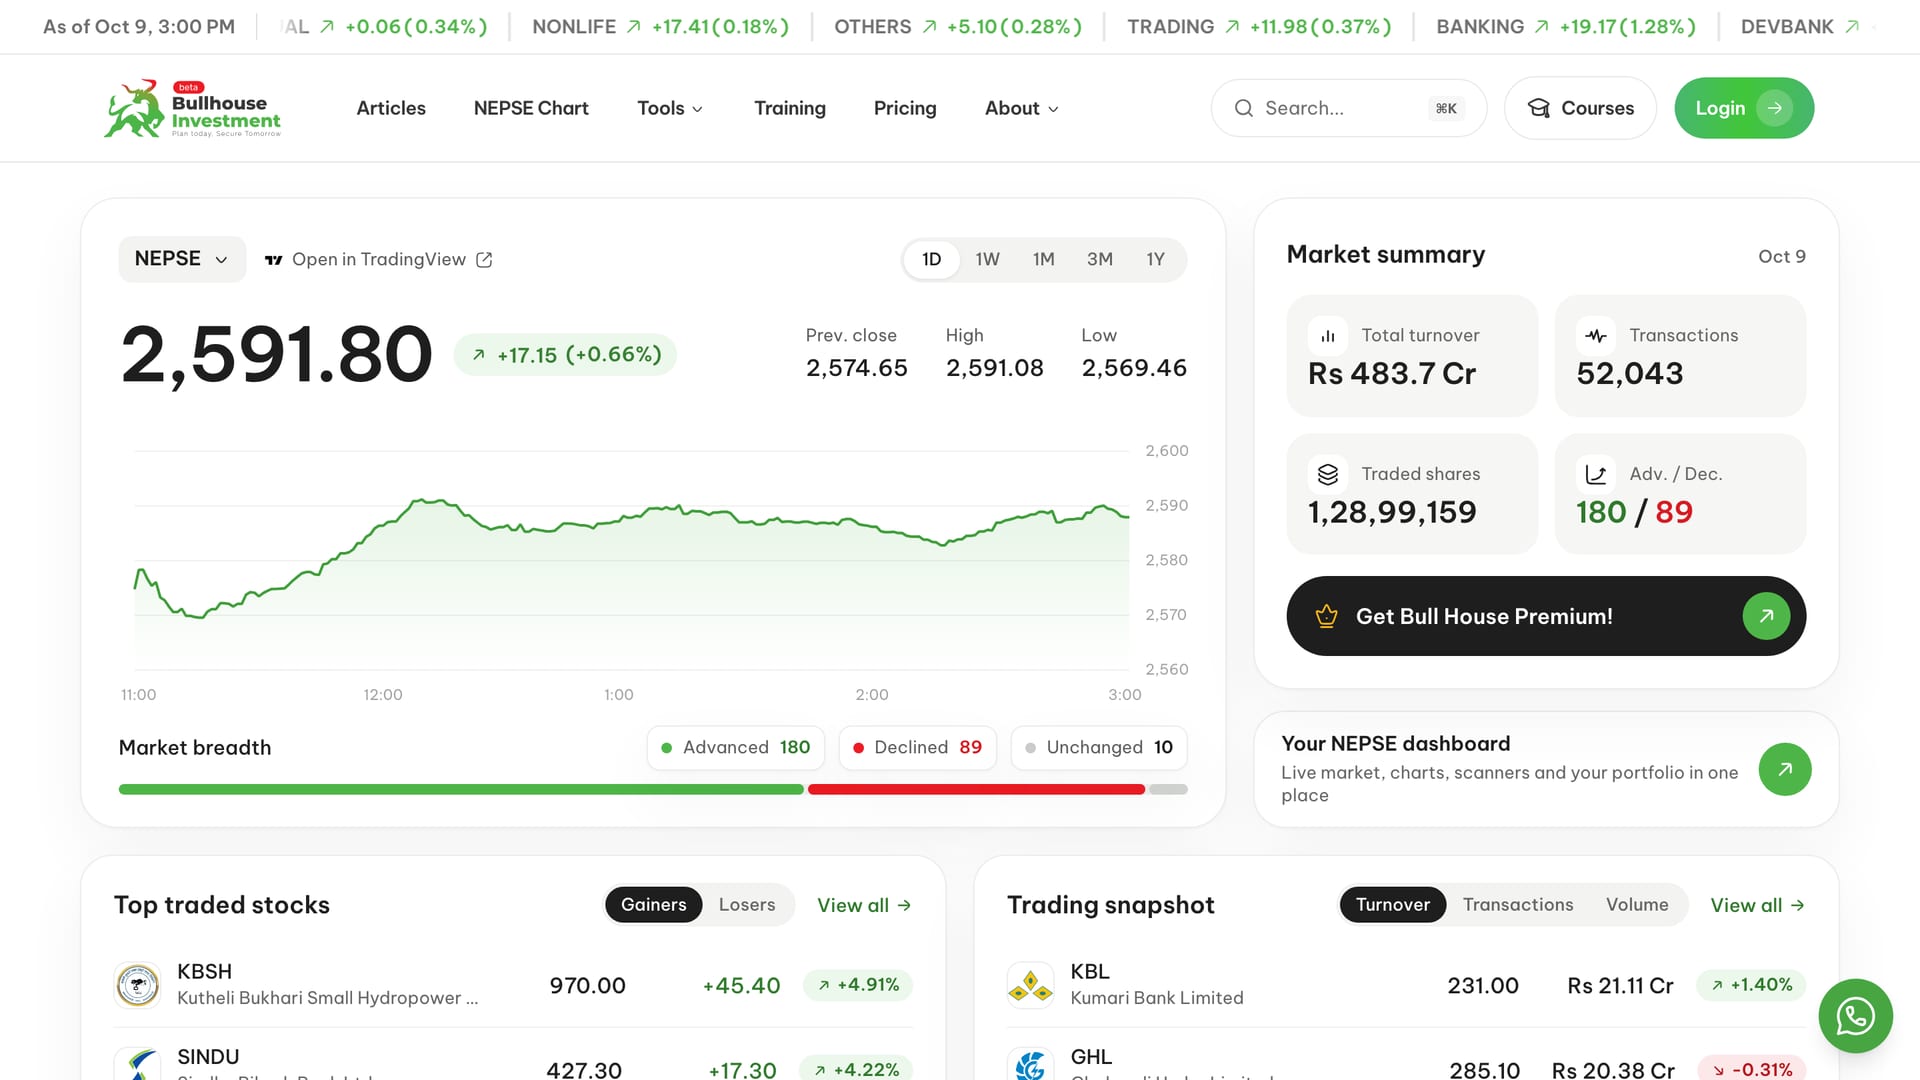Viewport: 1920px width, 1080px height.
Task: Click the Login button
Action: (x=1744, y=108)
